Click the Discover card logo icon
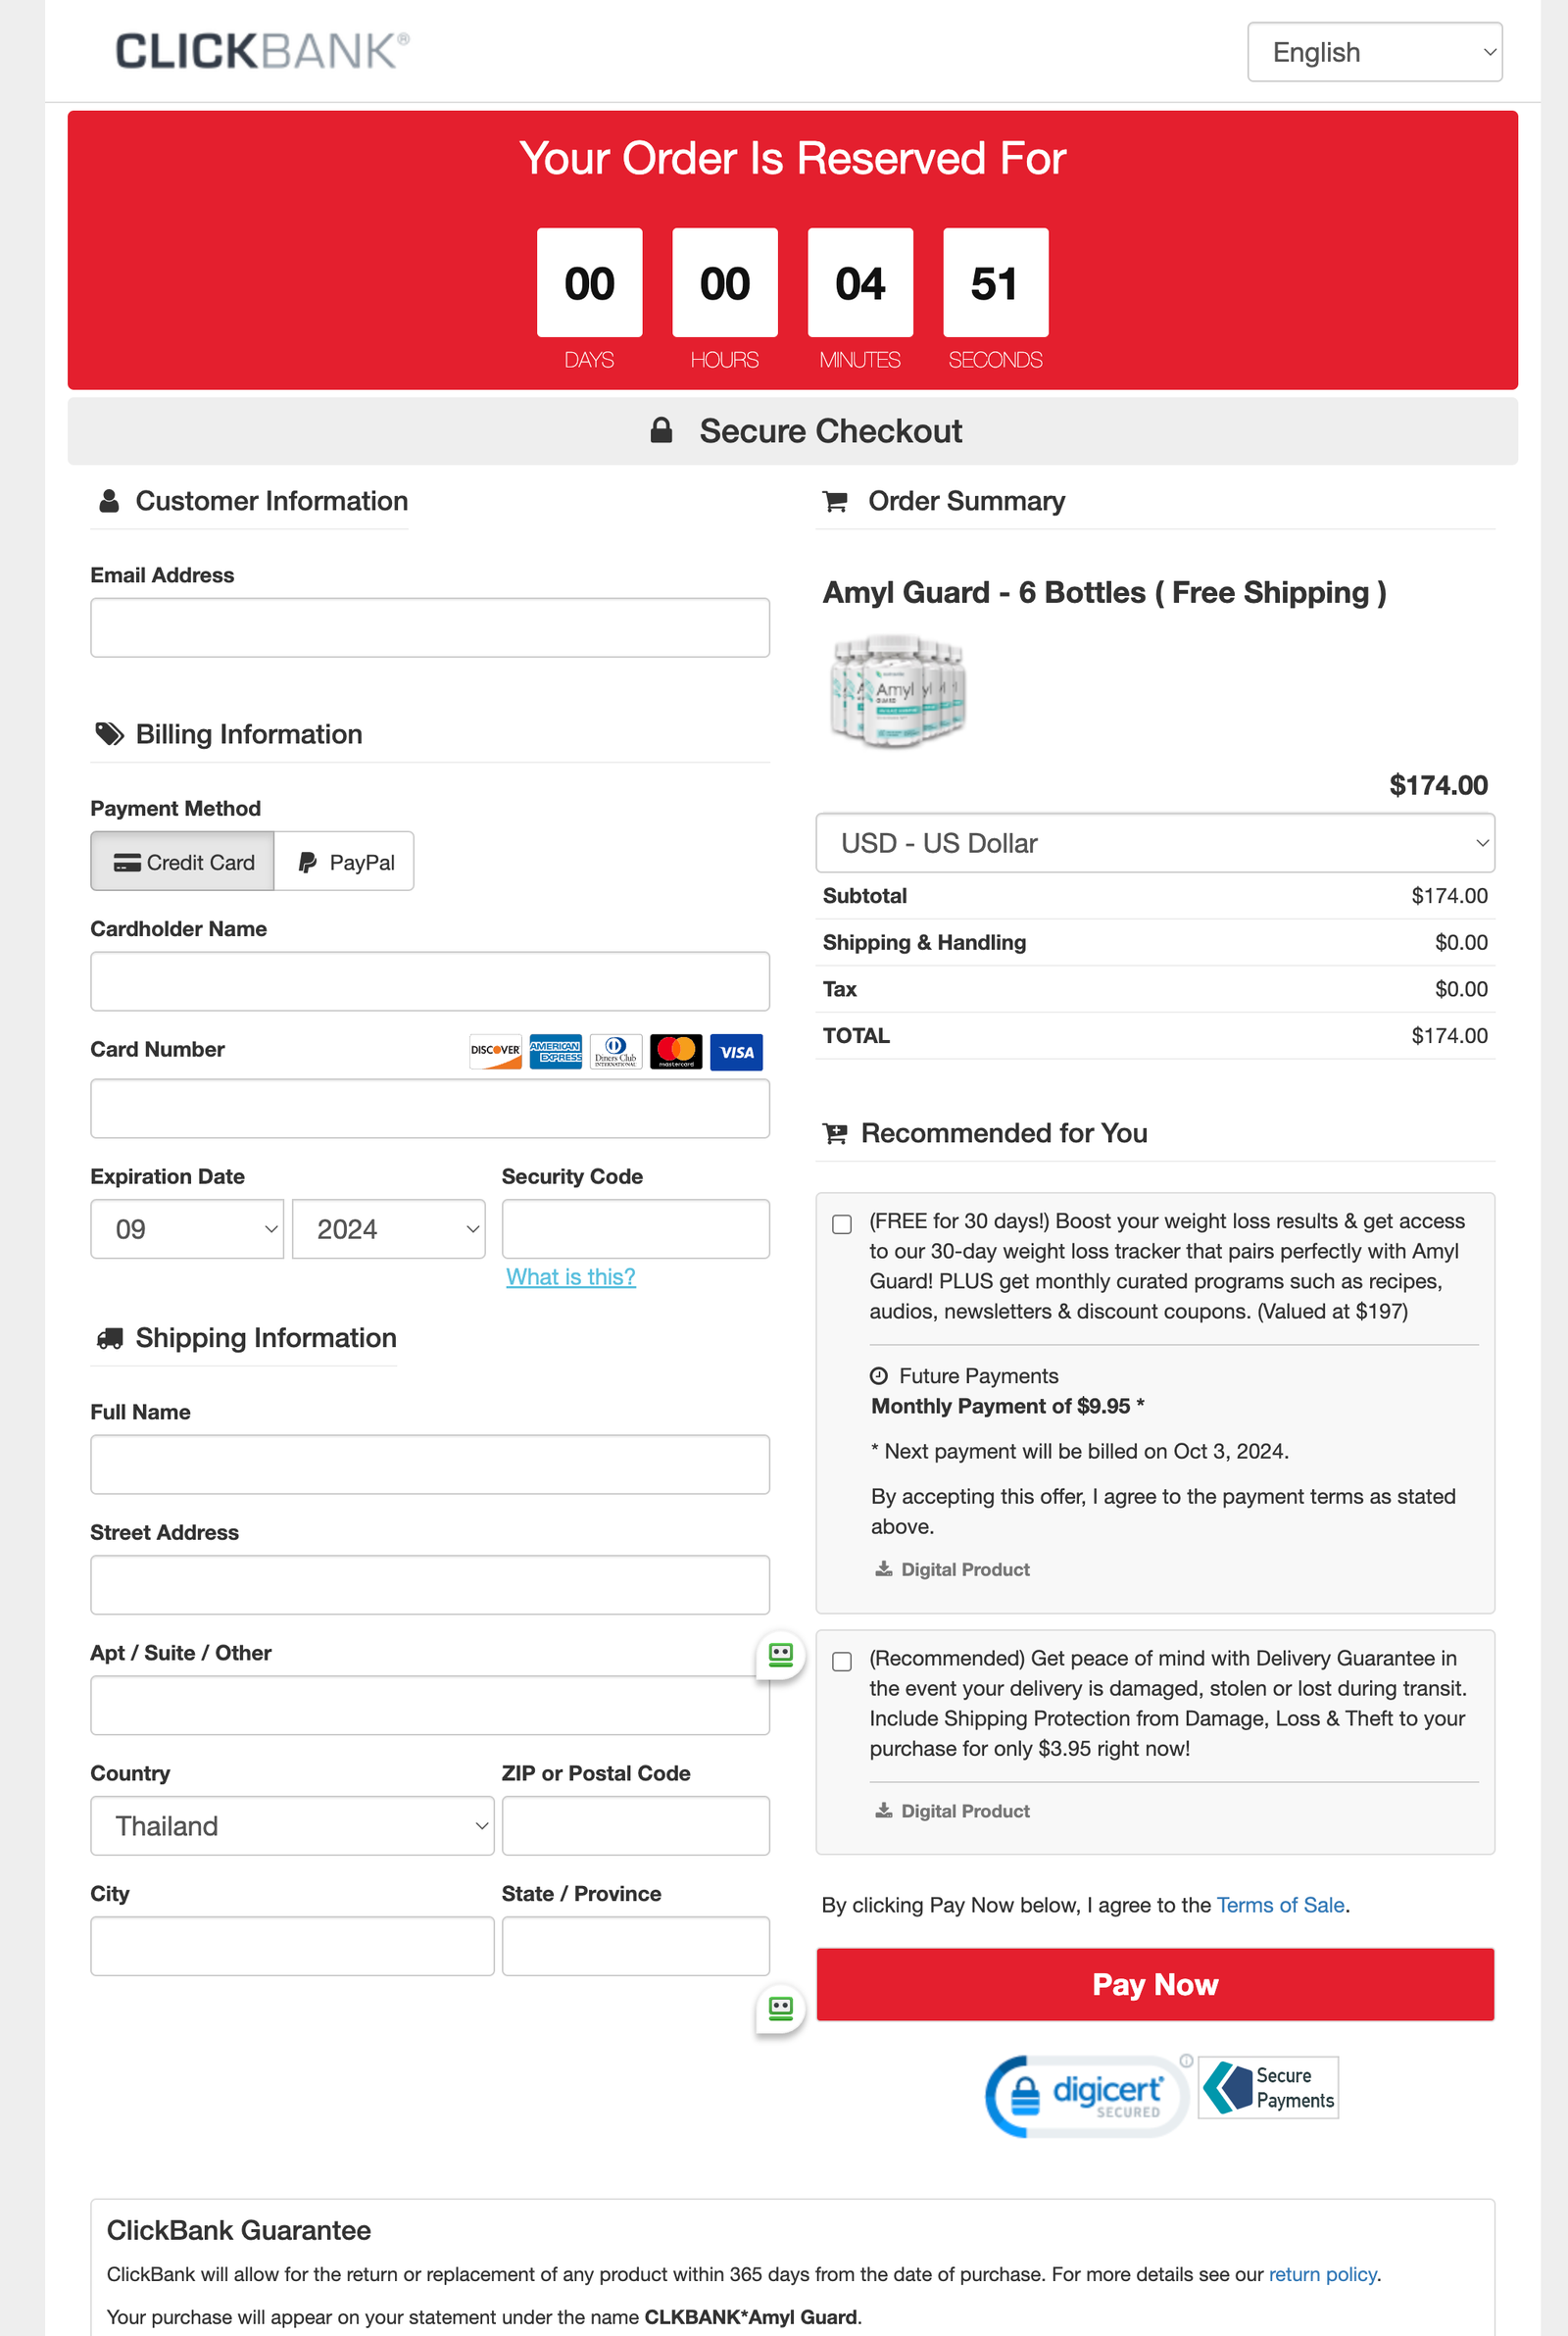 [x=496, y=1052]
